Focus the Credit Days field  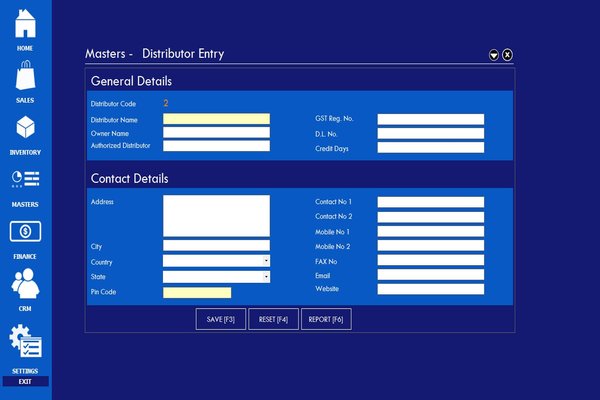click(x=430, y=147)
